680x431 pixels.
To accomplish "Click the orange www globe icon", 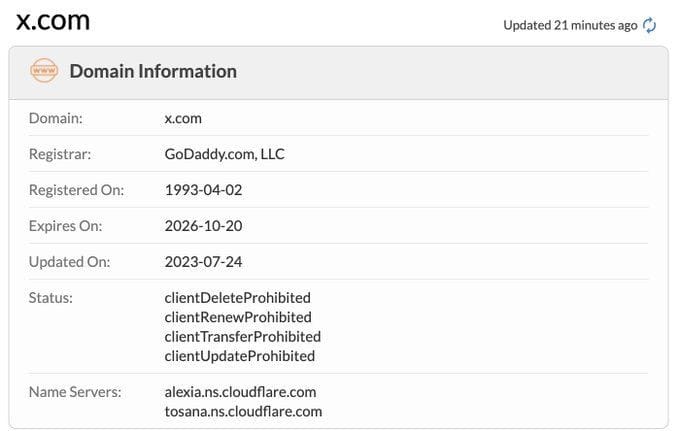I will [44, 71].
